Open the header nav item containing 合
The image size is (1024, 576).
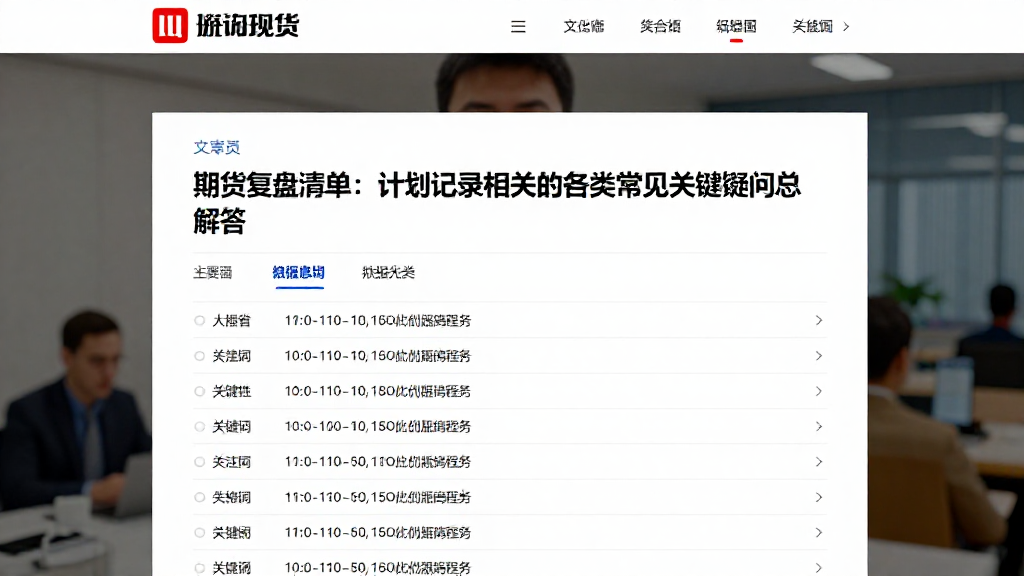[x=660, y=27]
